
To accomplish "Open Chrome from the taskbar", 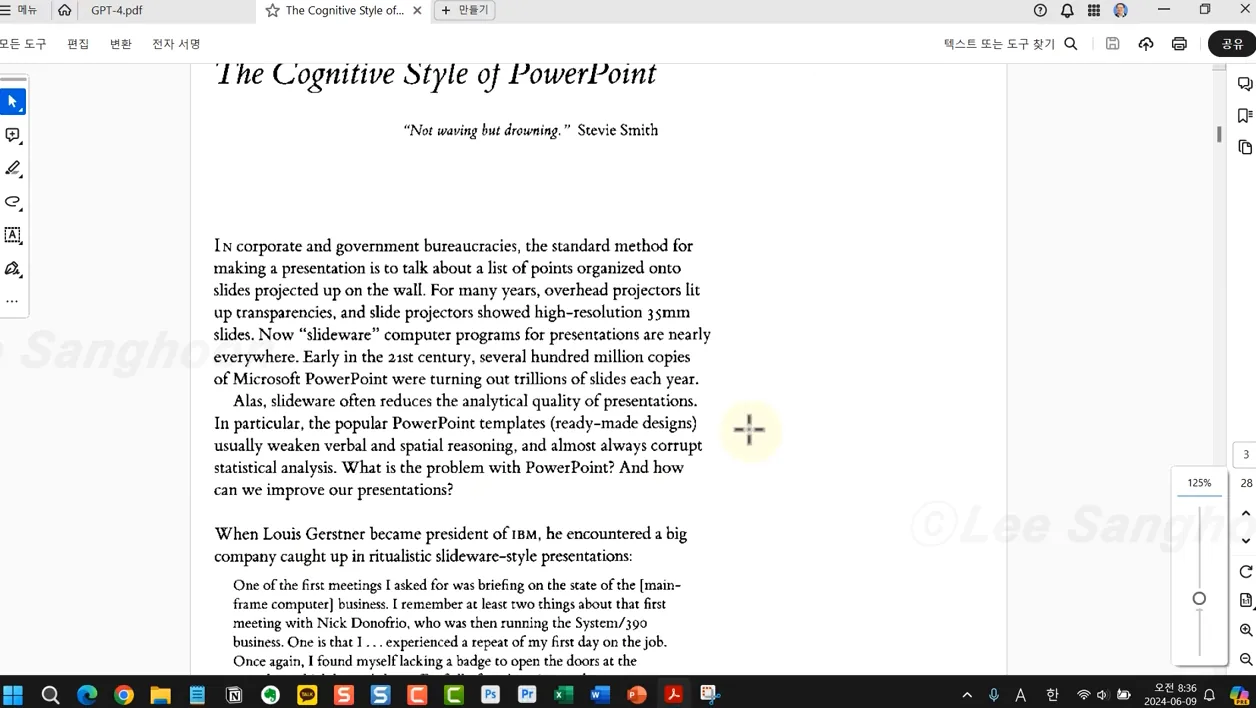I will [x=124, y=695].
